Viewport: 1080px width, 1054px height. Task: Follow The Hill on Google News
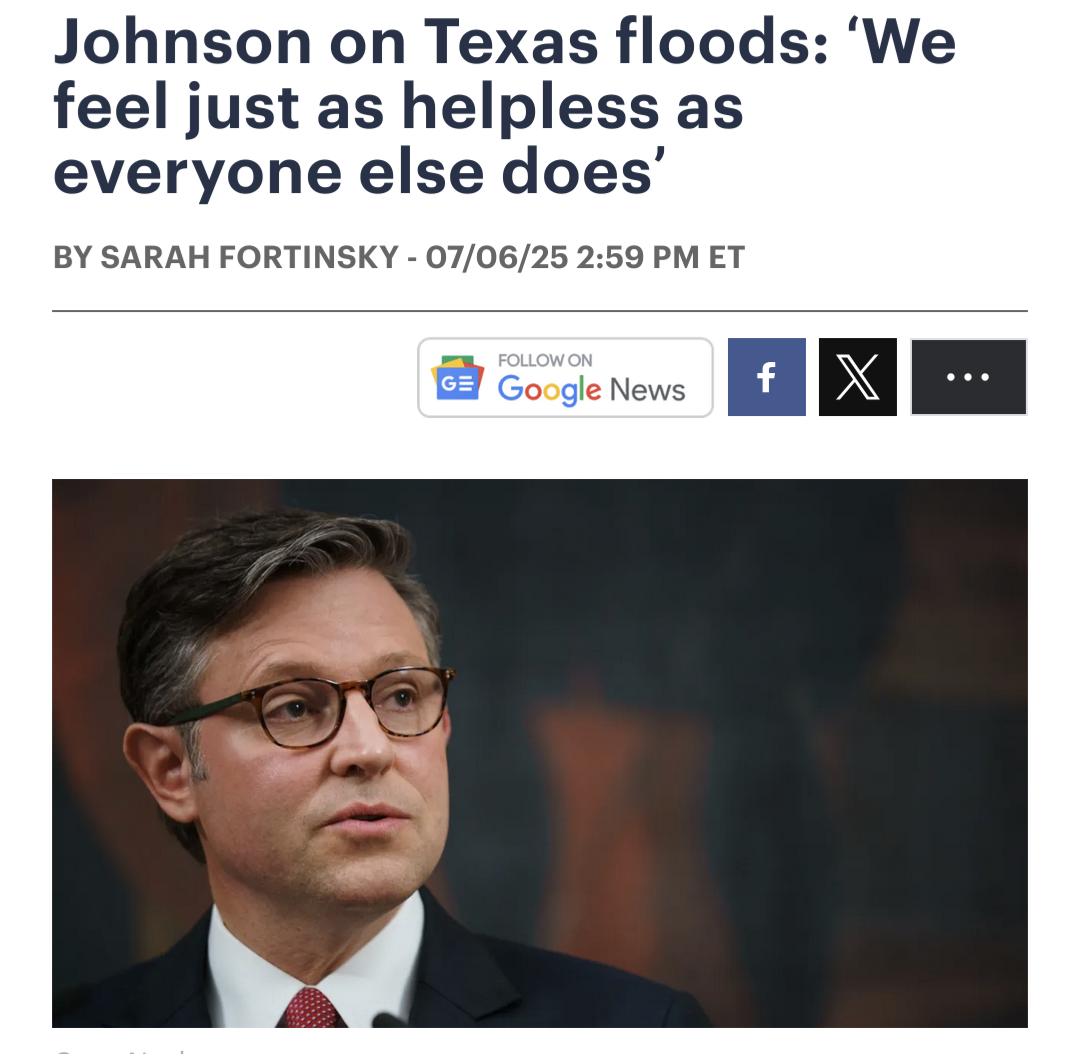pyautogui.click(x=565, y=378)
